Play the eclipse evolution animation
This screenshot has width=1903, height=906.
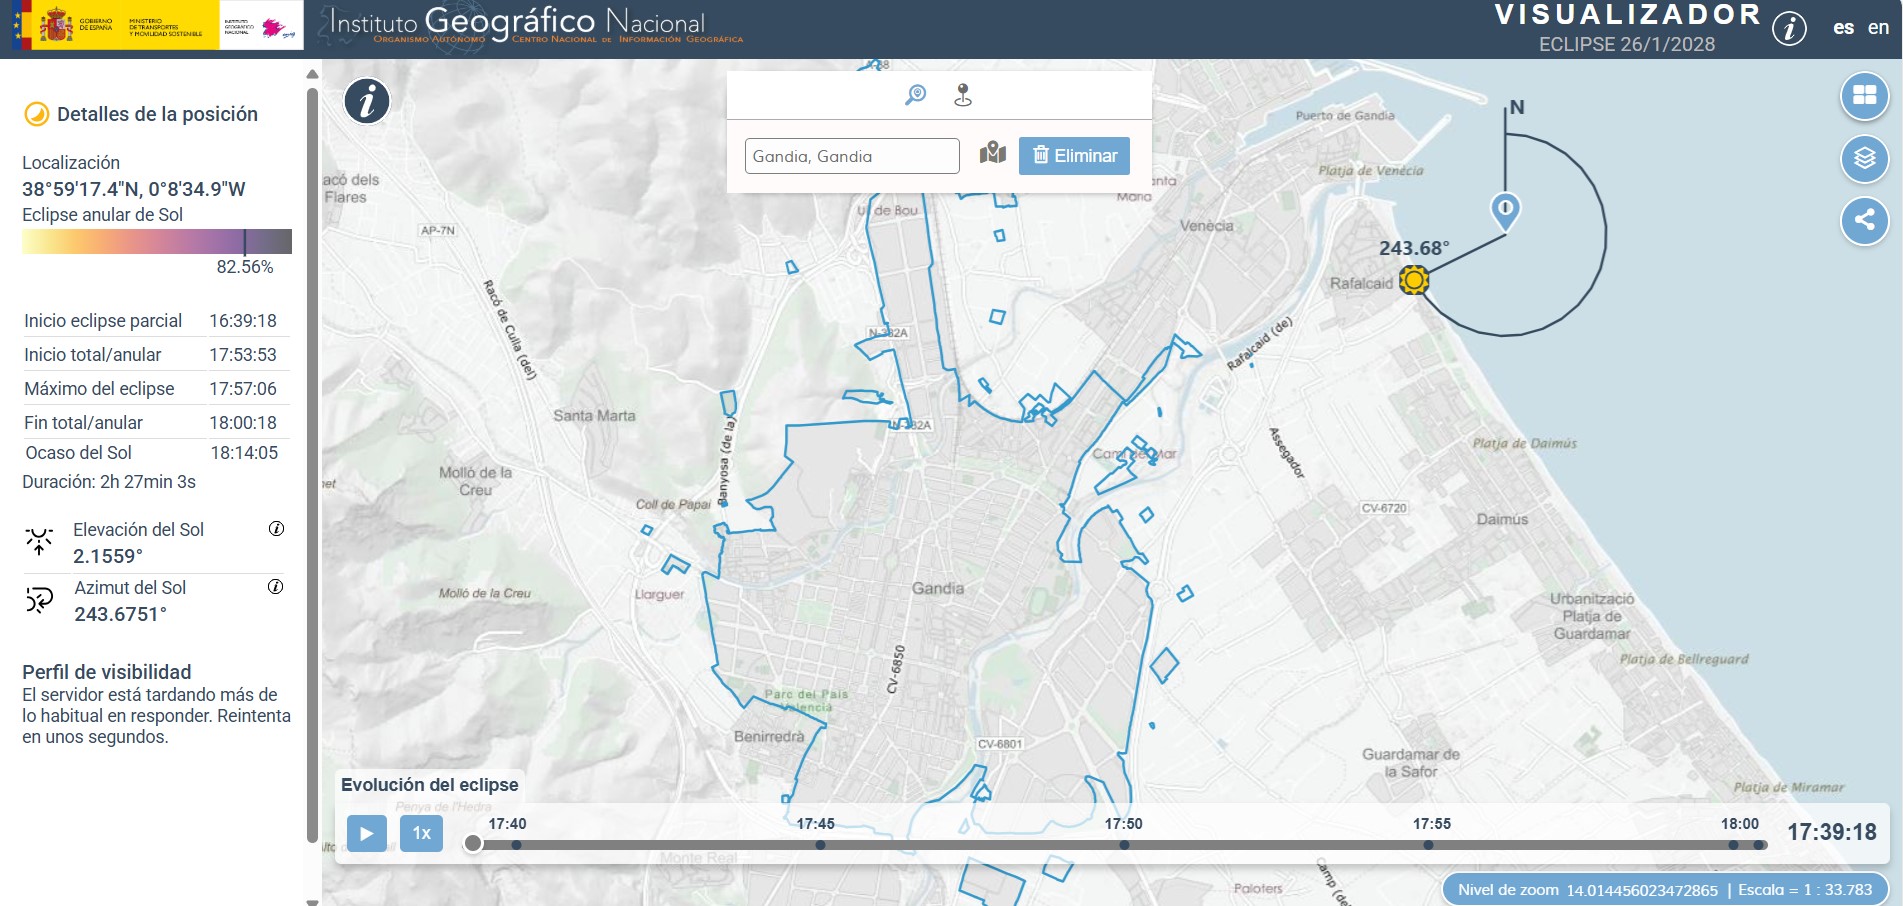pyautogui.click(x=367, y=833)
